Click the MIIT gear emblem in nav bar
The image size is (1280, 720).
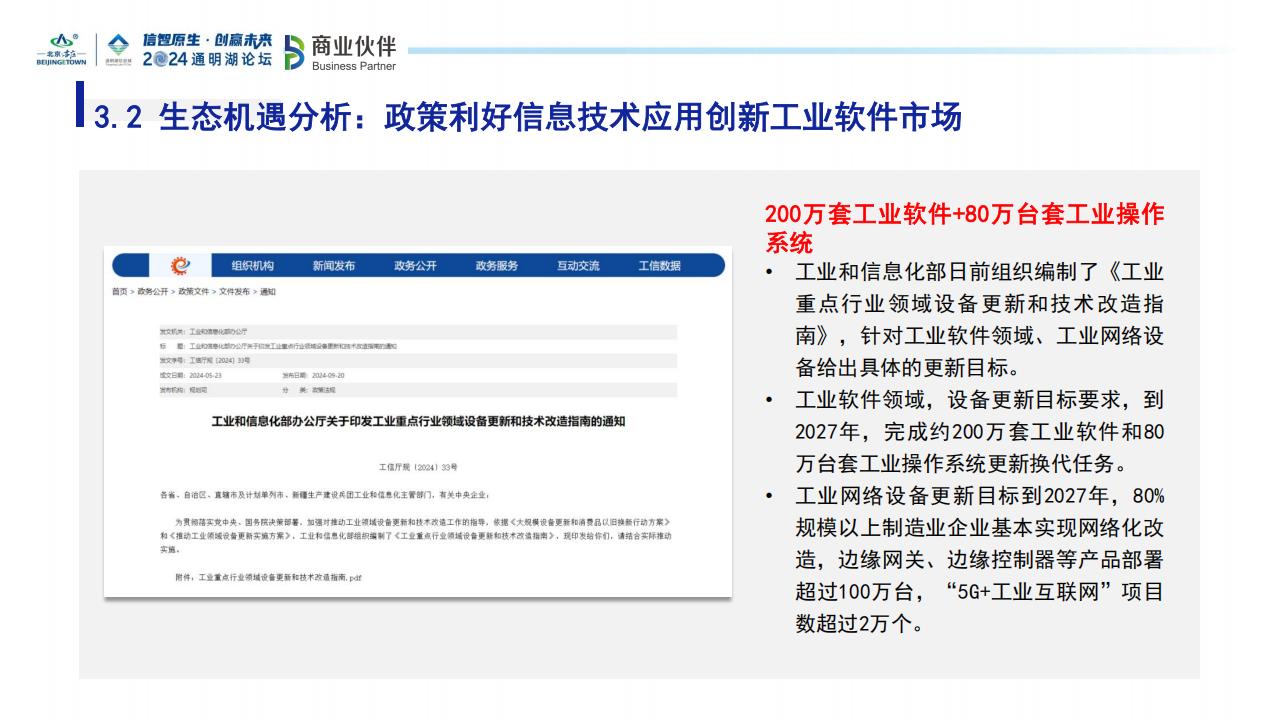[180, 265]
